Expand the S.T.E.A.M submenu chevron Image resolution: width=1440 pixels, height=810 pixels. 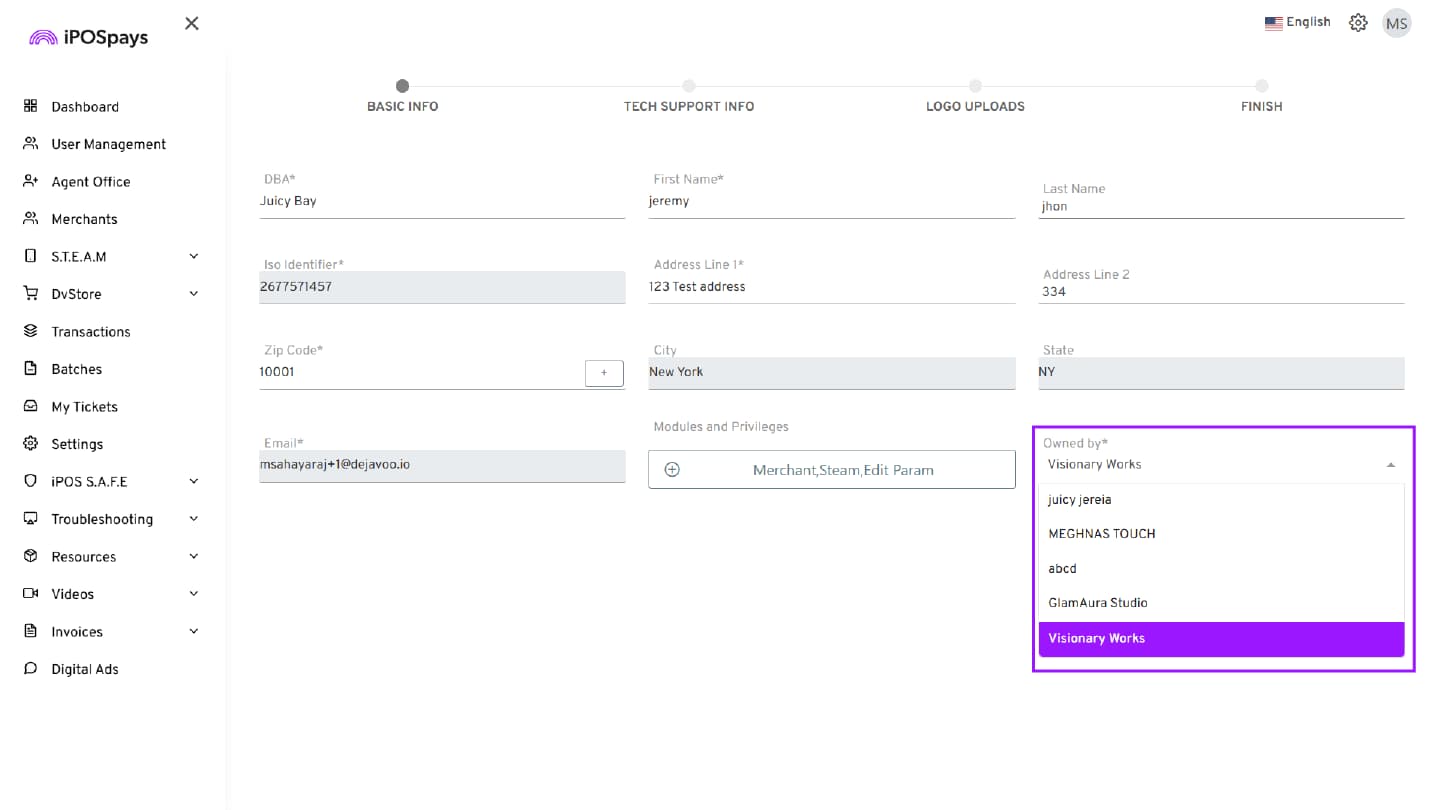[x=194, y=256]
